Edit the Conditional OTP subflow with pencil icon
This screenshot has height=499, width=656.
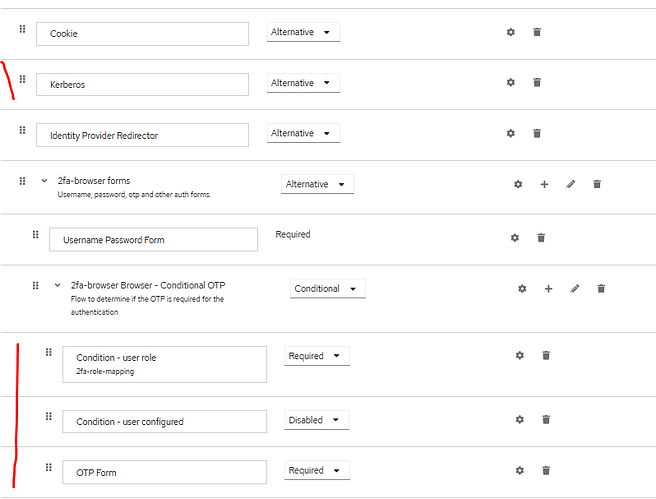pos(574,288)
